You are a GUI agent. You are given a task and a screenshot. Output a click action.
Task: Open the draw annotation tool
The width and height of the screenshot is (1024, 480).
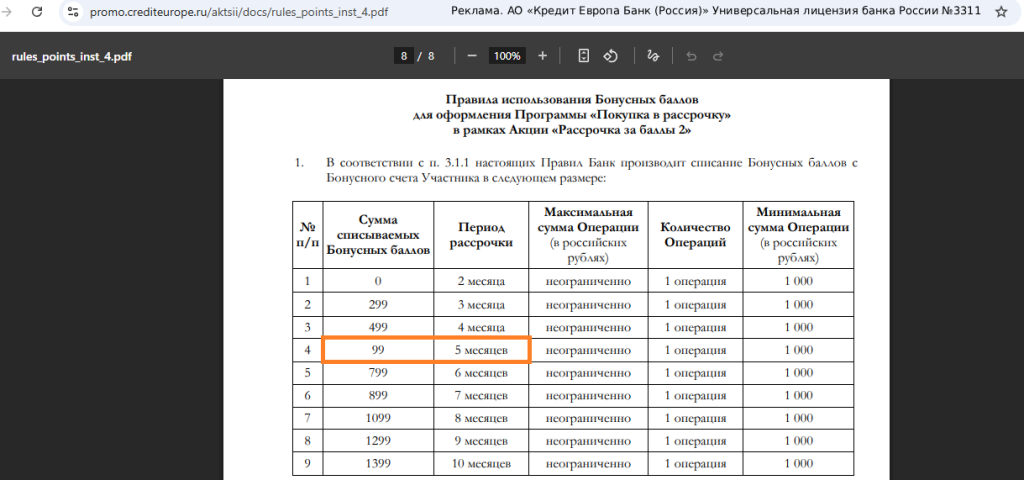click(x=654, y=56)
